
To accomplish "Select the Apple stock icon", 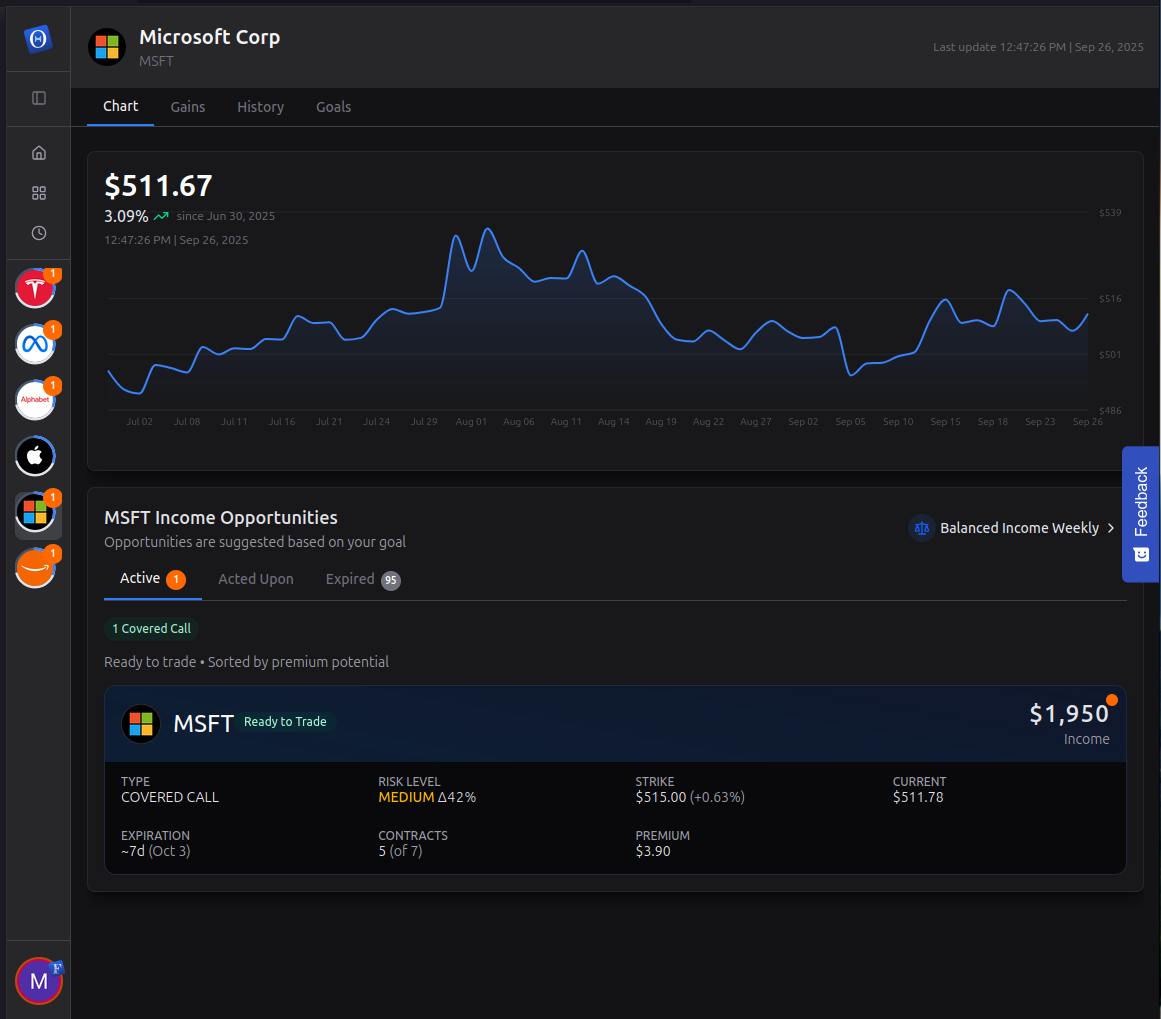I will coord(35,457).
